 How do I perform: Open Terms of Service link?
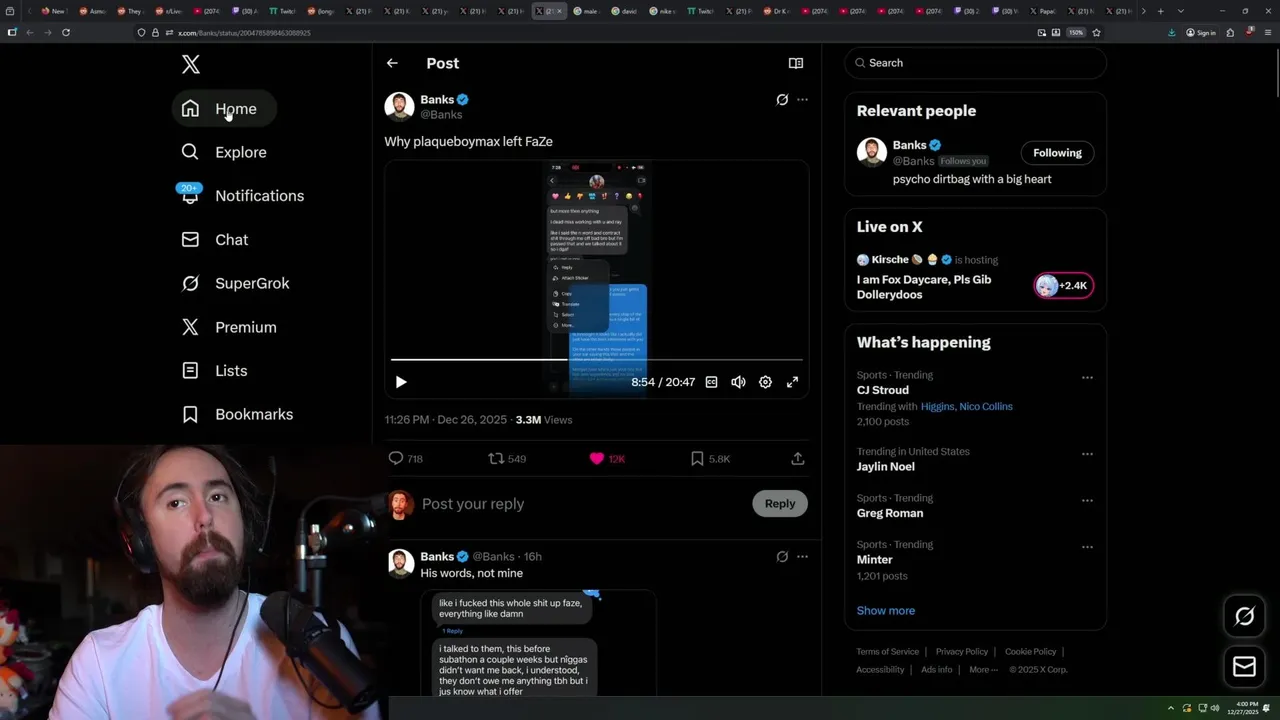click(x=887, y=652)
